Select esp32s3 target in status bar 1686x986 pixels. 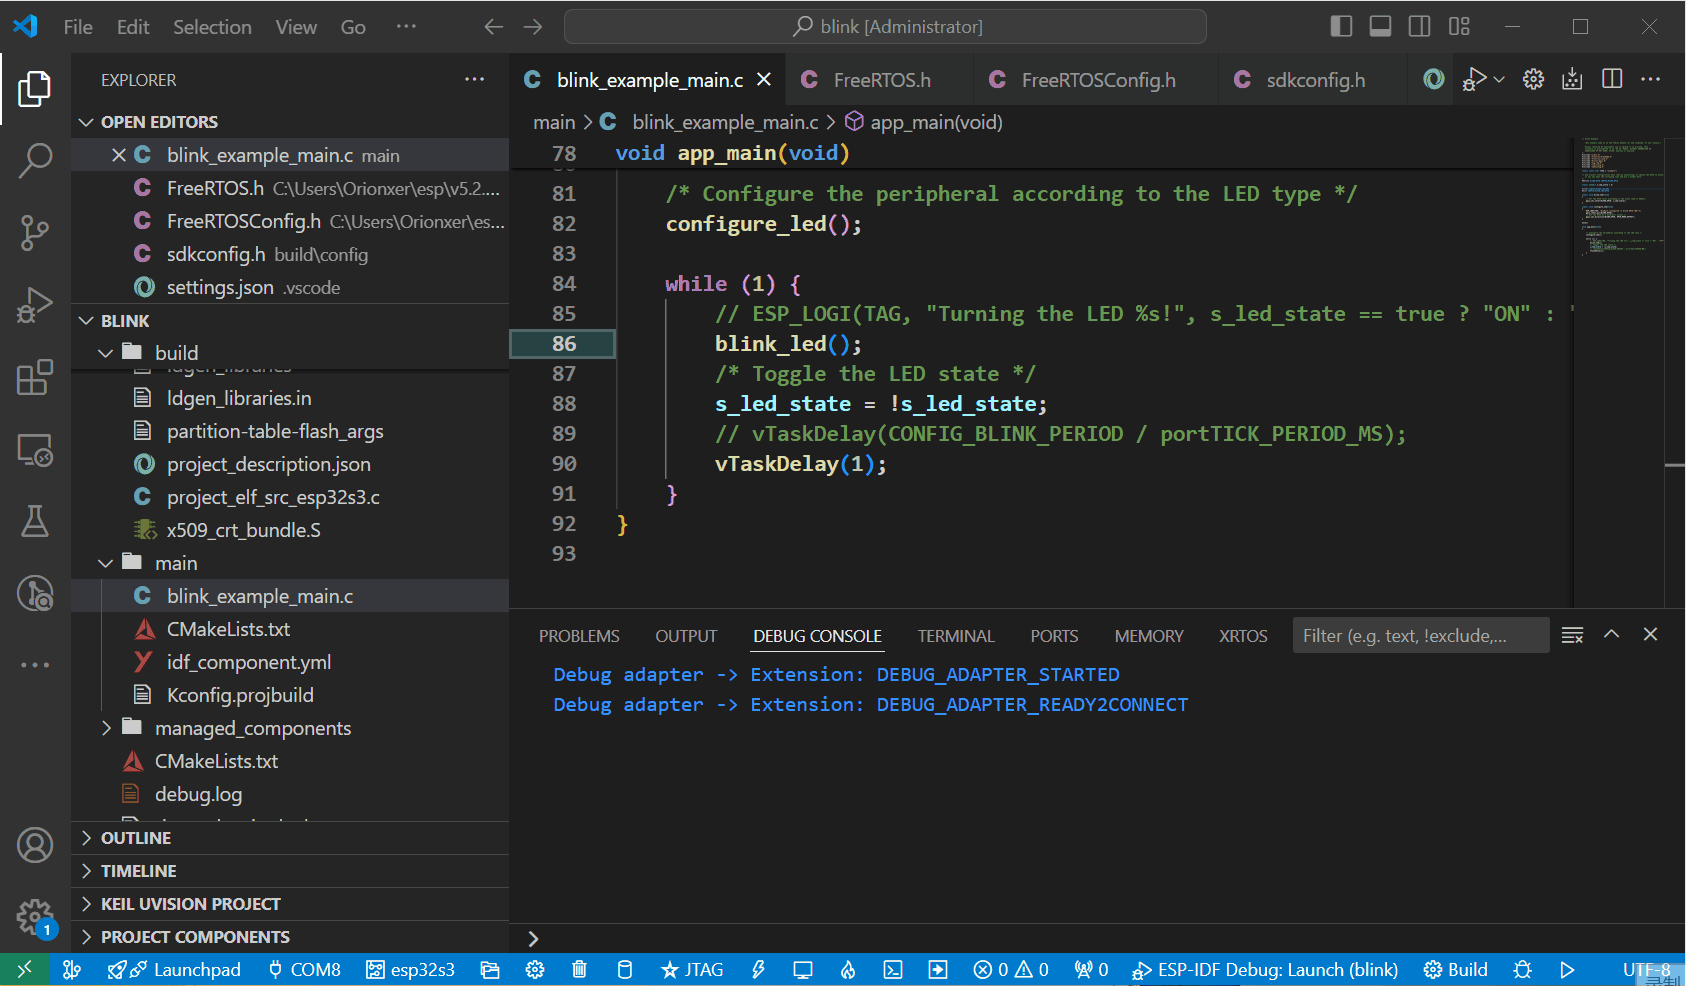[x=410, y=969]
